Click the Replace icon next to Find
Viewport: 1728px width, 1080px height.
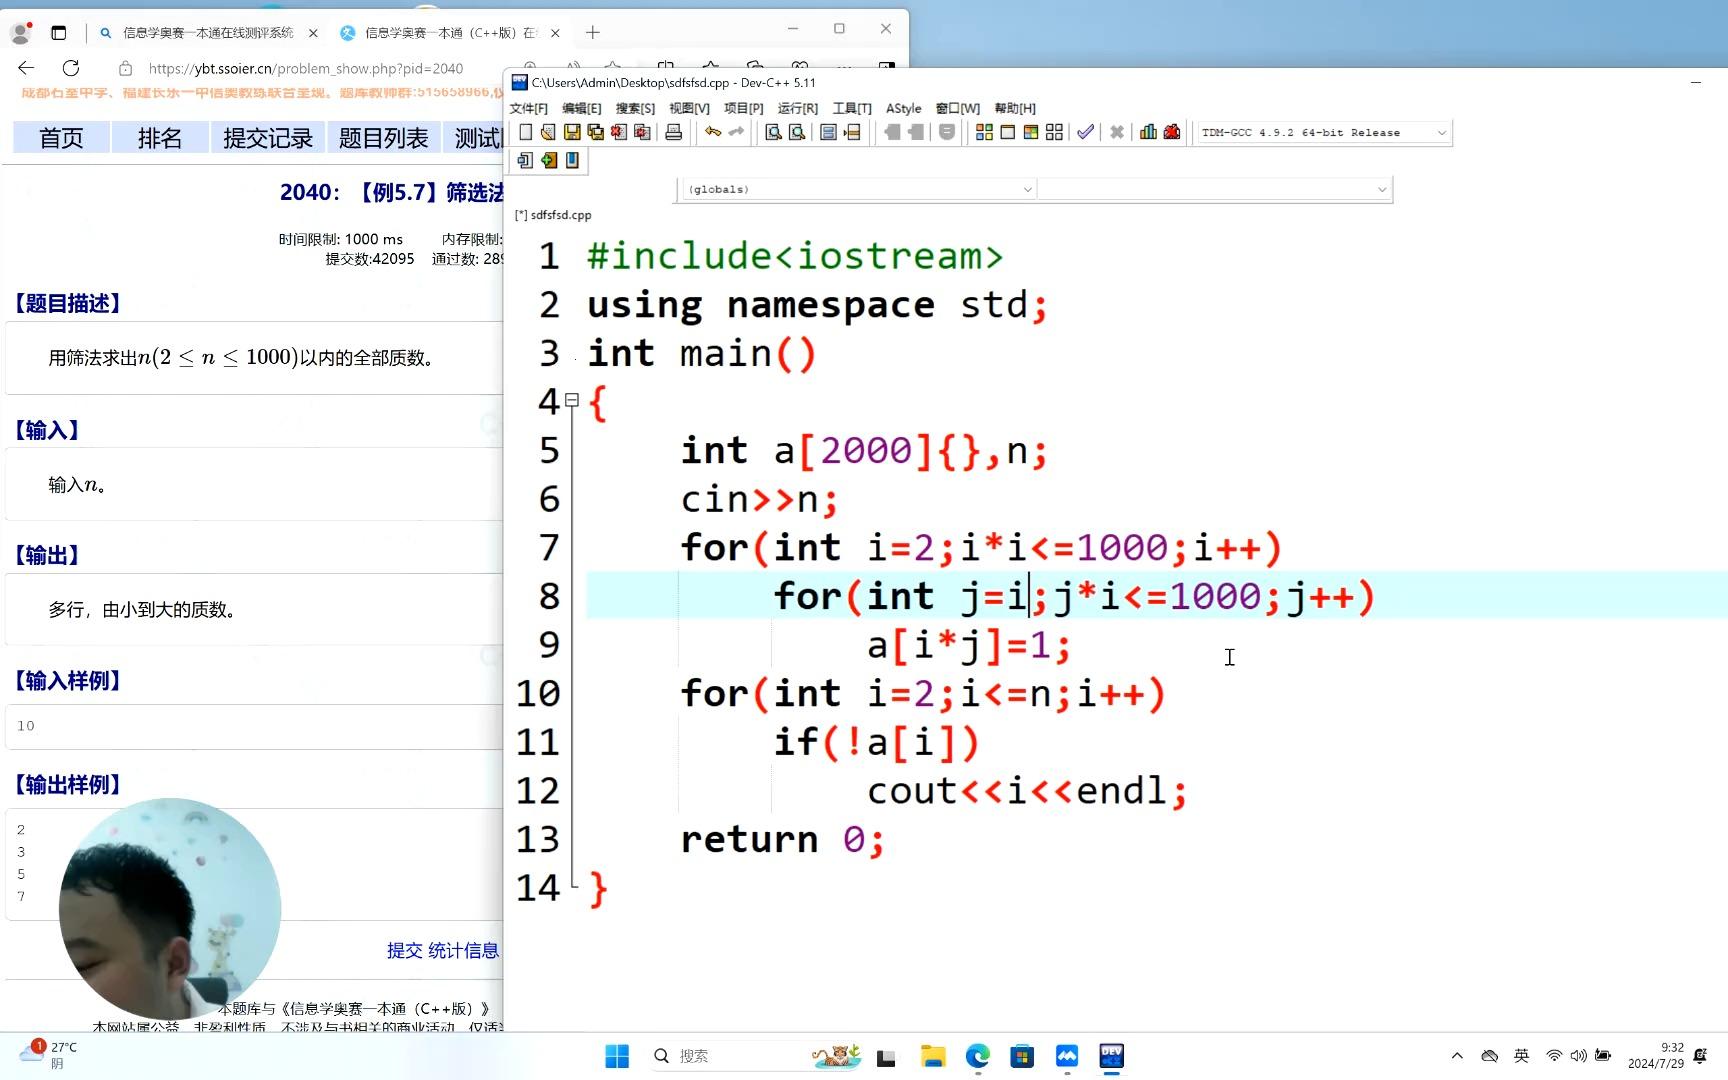(797, 132)
